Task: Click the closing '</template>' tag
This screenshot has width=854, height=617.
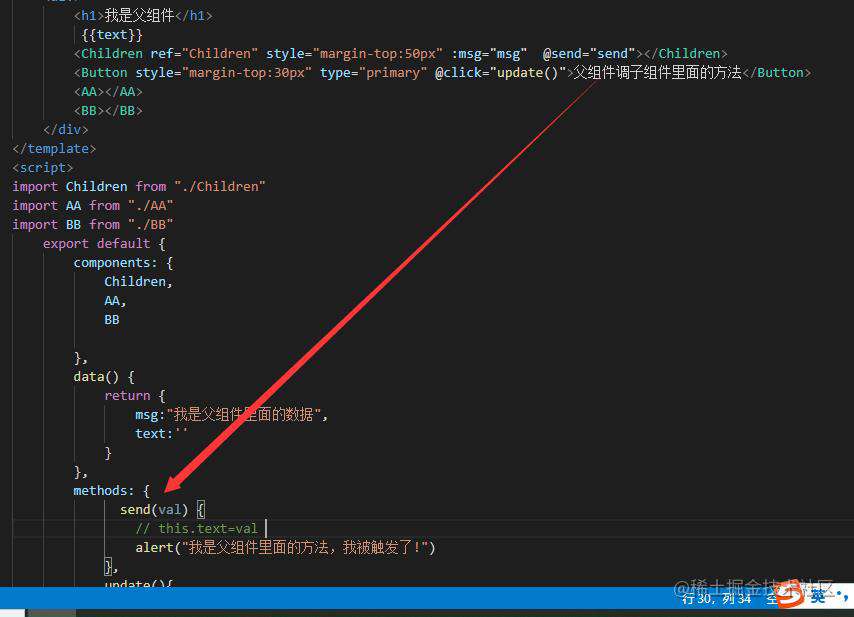Action: (x=54, y=149)
